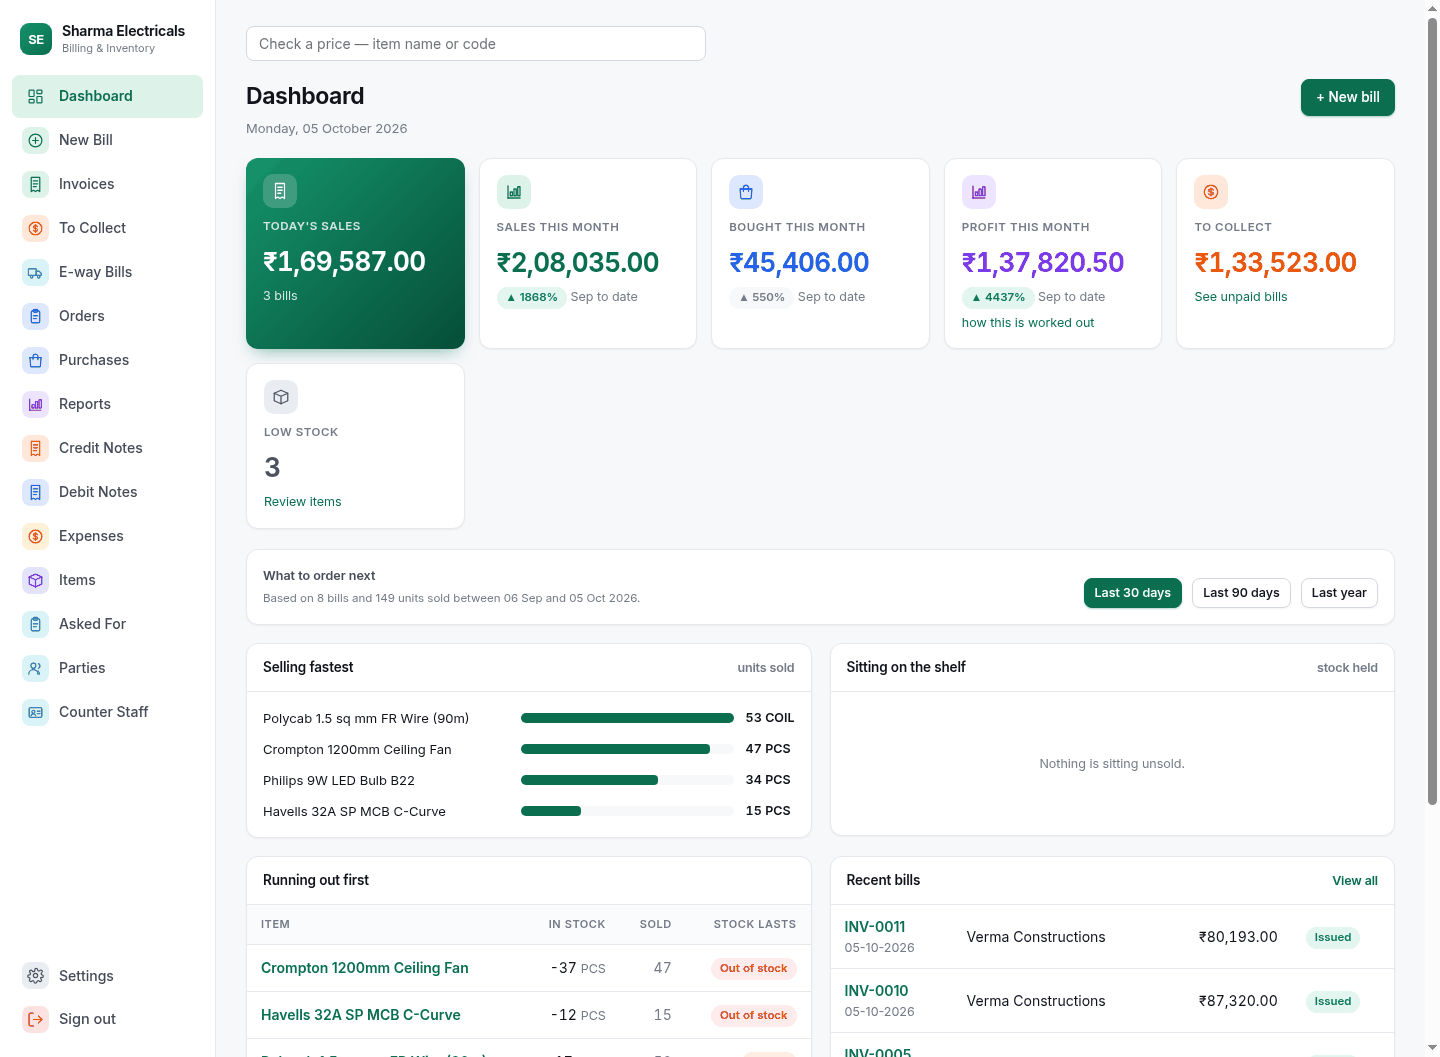This screenshot has height=1057, width=1440.
Task: Click the Debit Notes icon
Action: (x=36, y=492)
